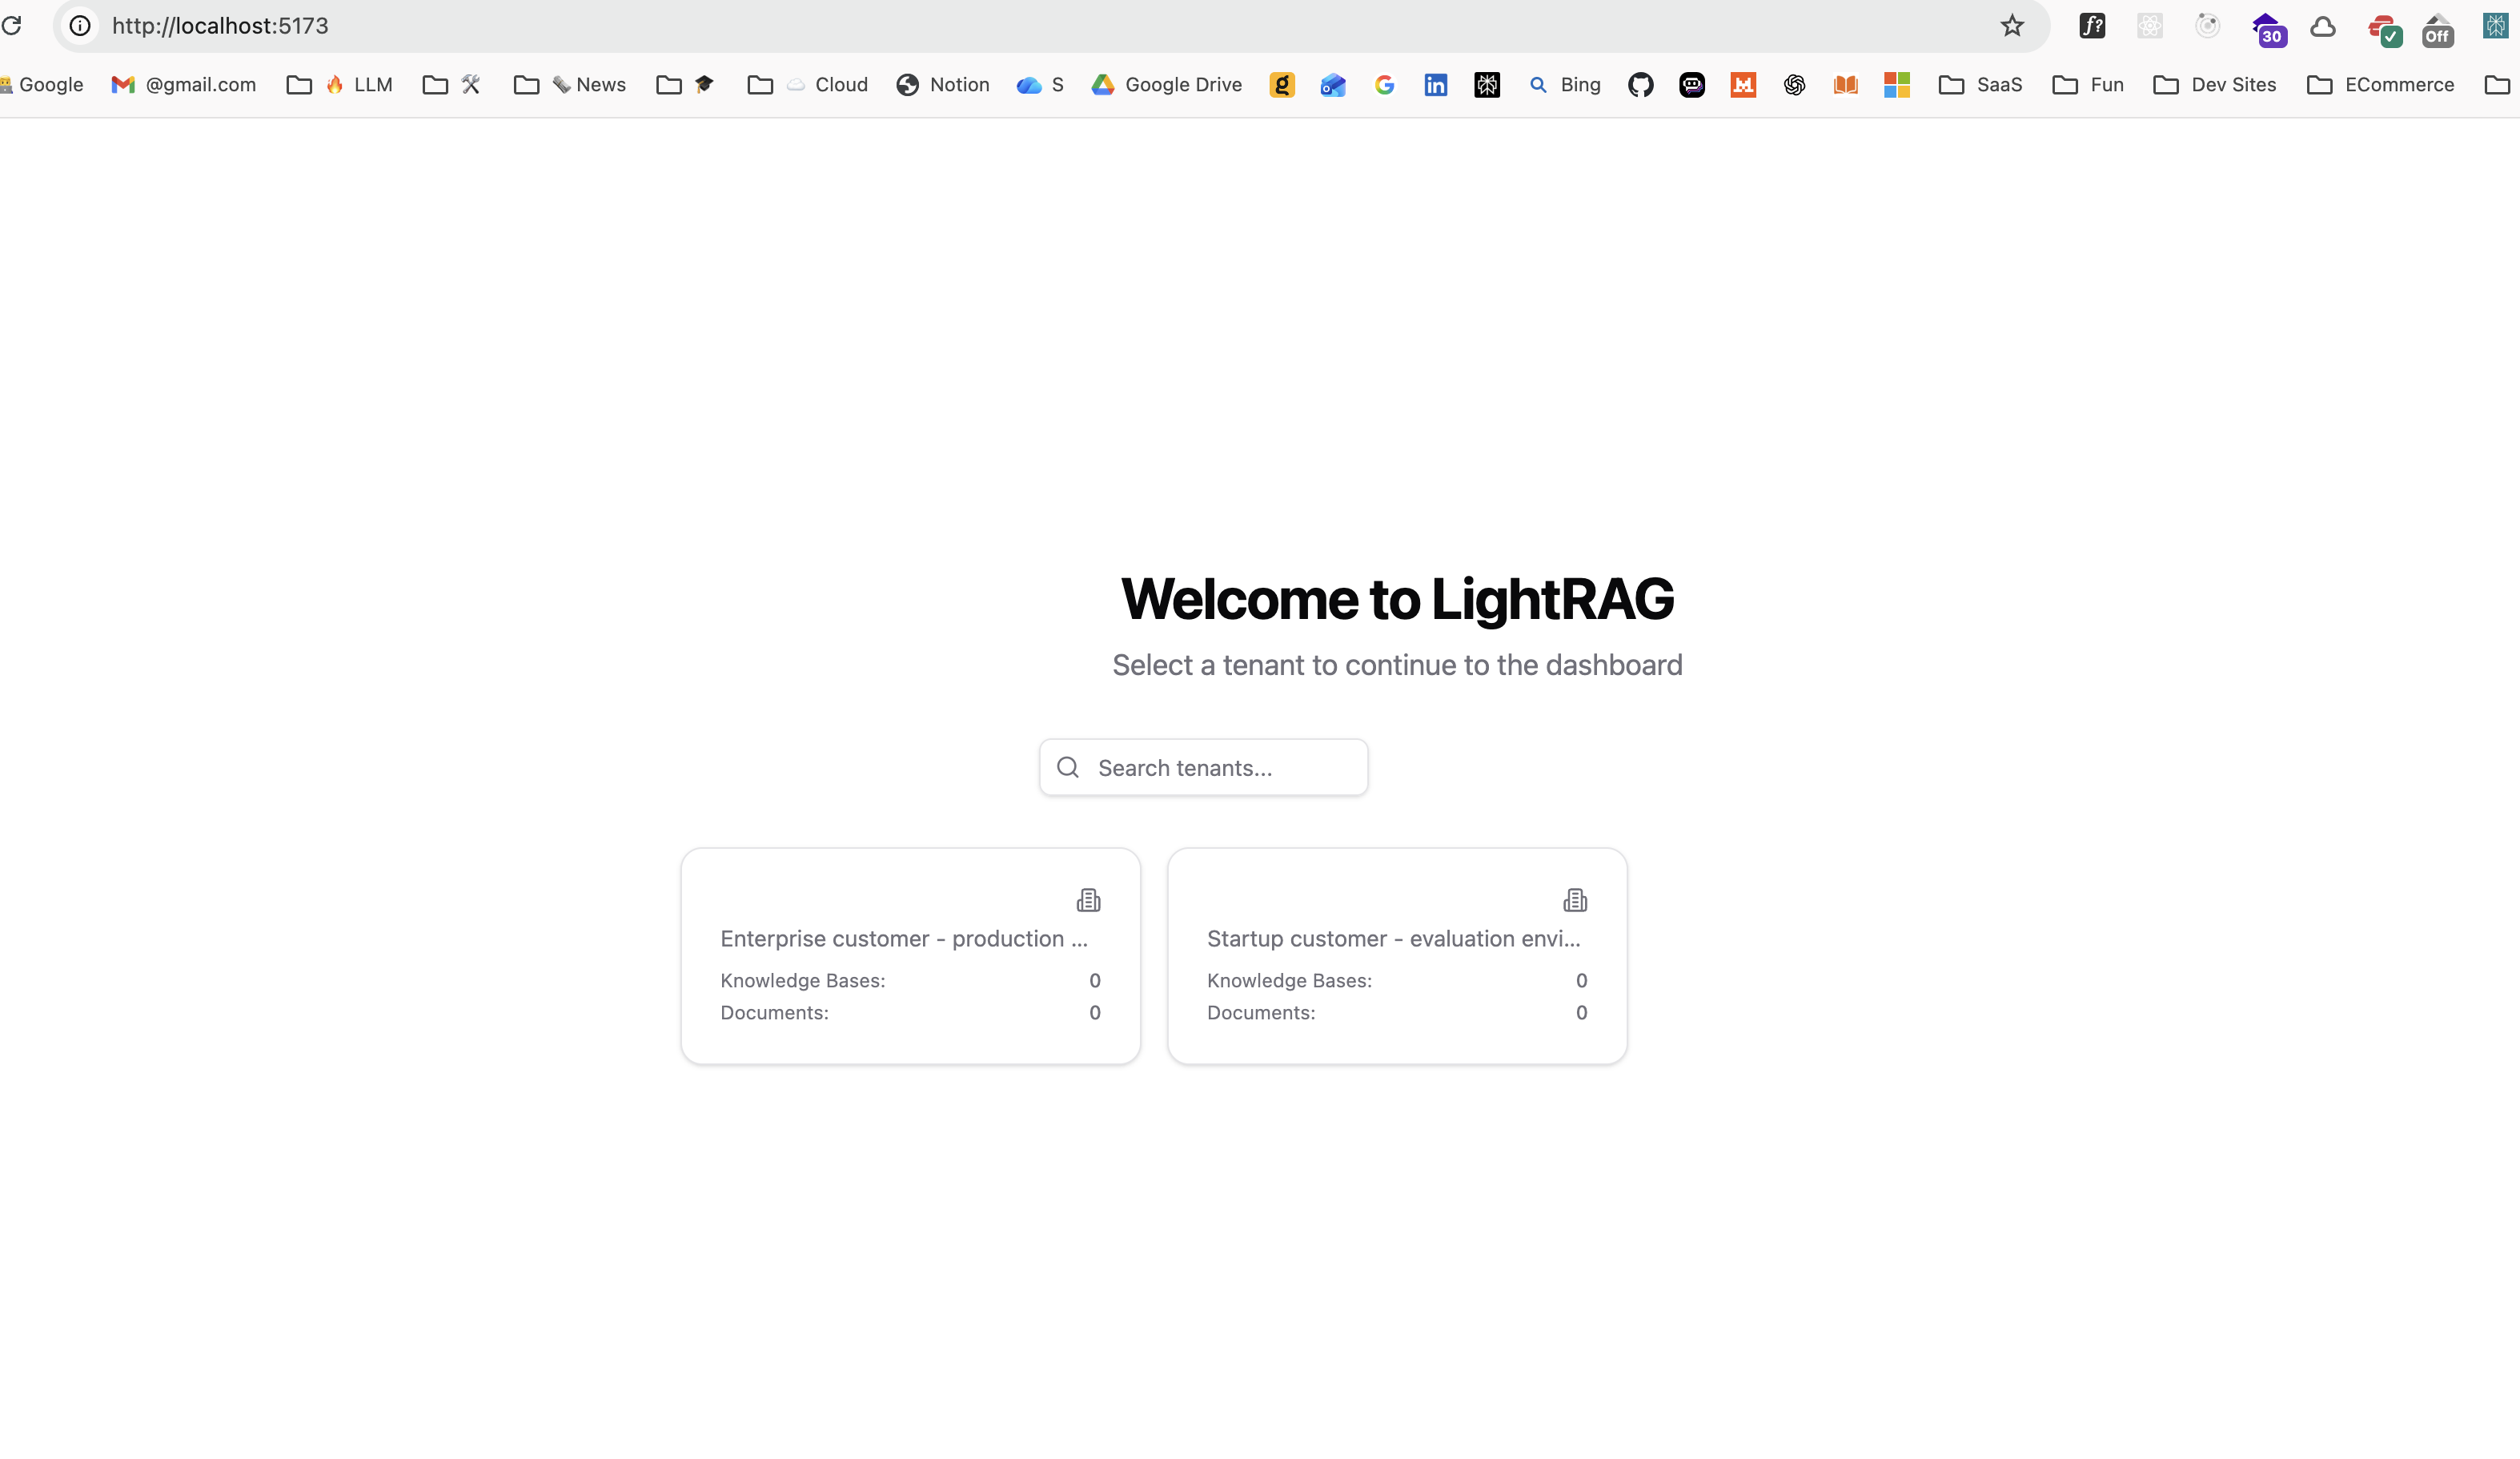Viewport: 2520px width, 1459px height.
Task: Toggle the extension showing 'Off' badge
Action: tap(2438, 30)
